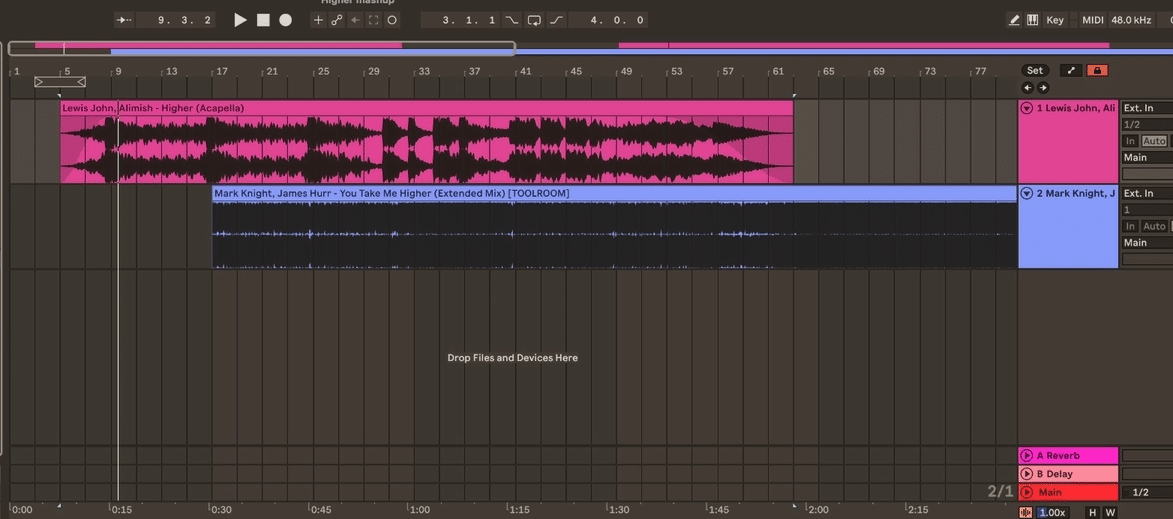Toggle the Arrangement Loop switch

(x=534, y=20)
